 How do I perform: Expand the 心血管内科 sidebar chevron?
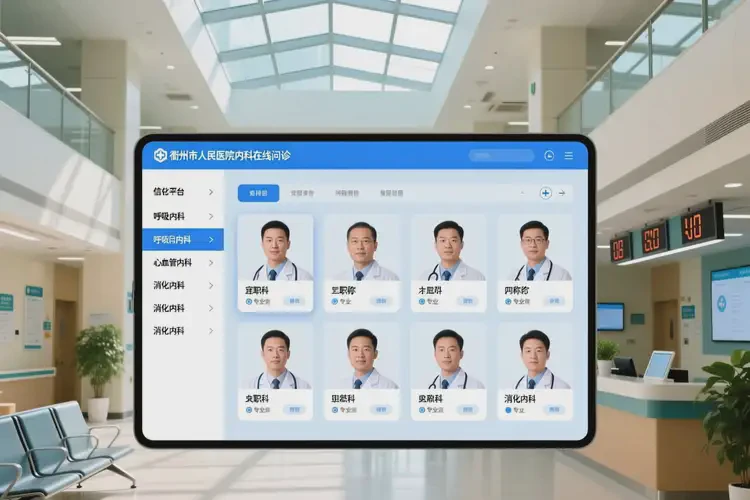[211, 263]
